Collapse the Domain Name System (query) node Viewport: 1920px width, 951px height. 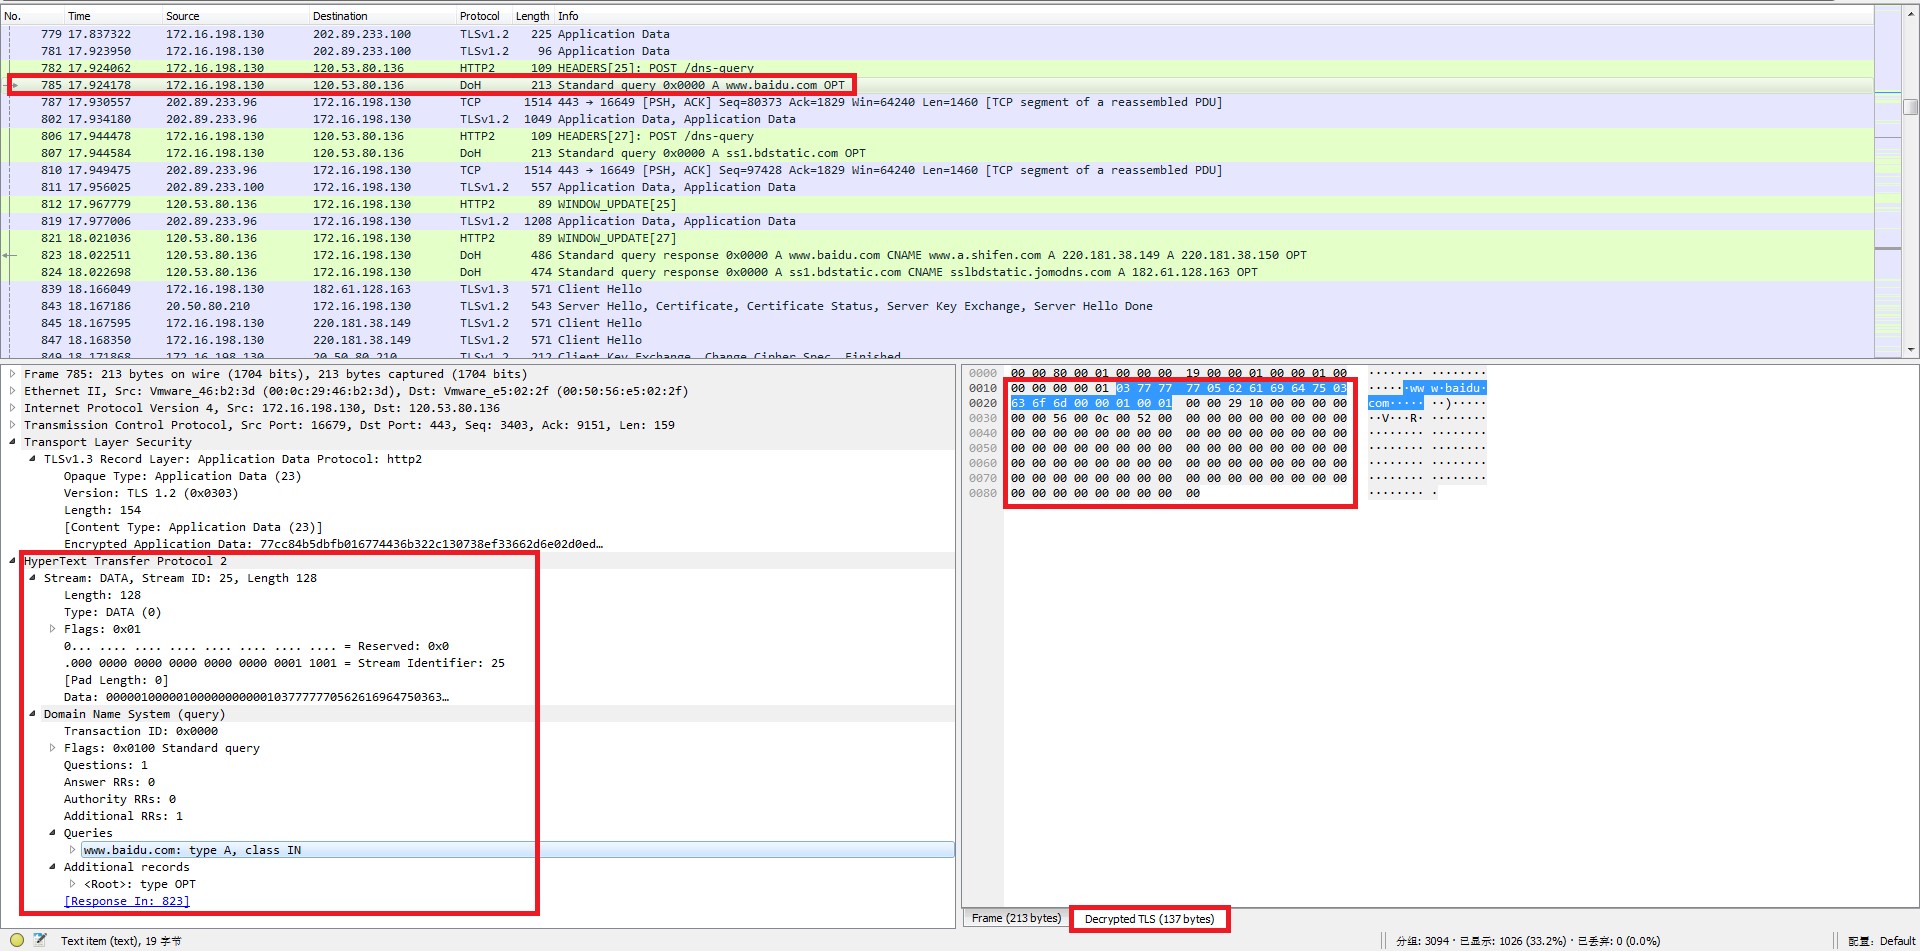click(33, 714)
